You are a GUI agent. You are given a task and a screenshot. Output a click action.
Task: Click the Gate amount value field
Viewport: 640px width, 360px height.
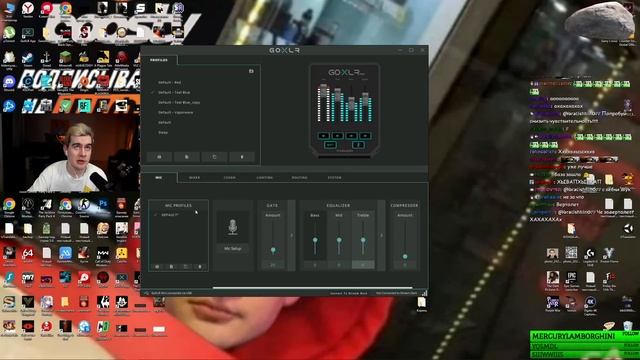click(273, 265)
